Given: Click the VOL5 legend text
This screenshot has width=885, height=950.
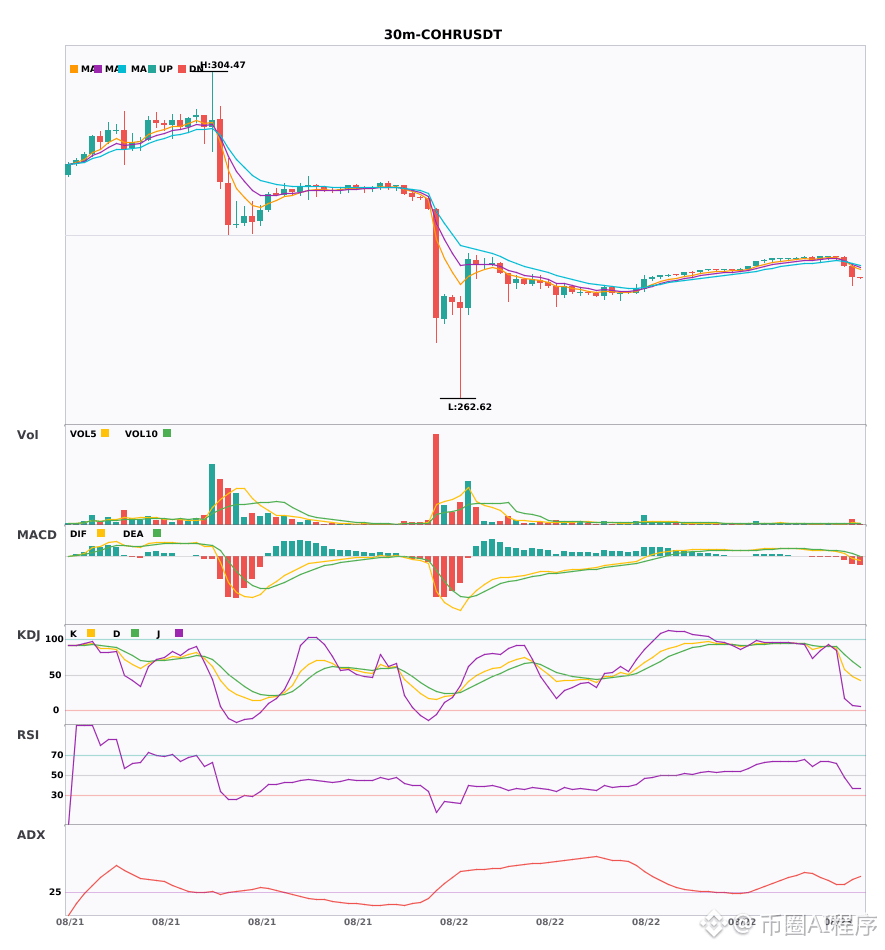Looking at the screenshot, I should pyautogui.click(x=83, y=434).
